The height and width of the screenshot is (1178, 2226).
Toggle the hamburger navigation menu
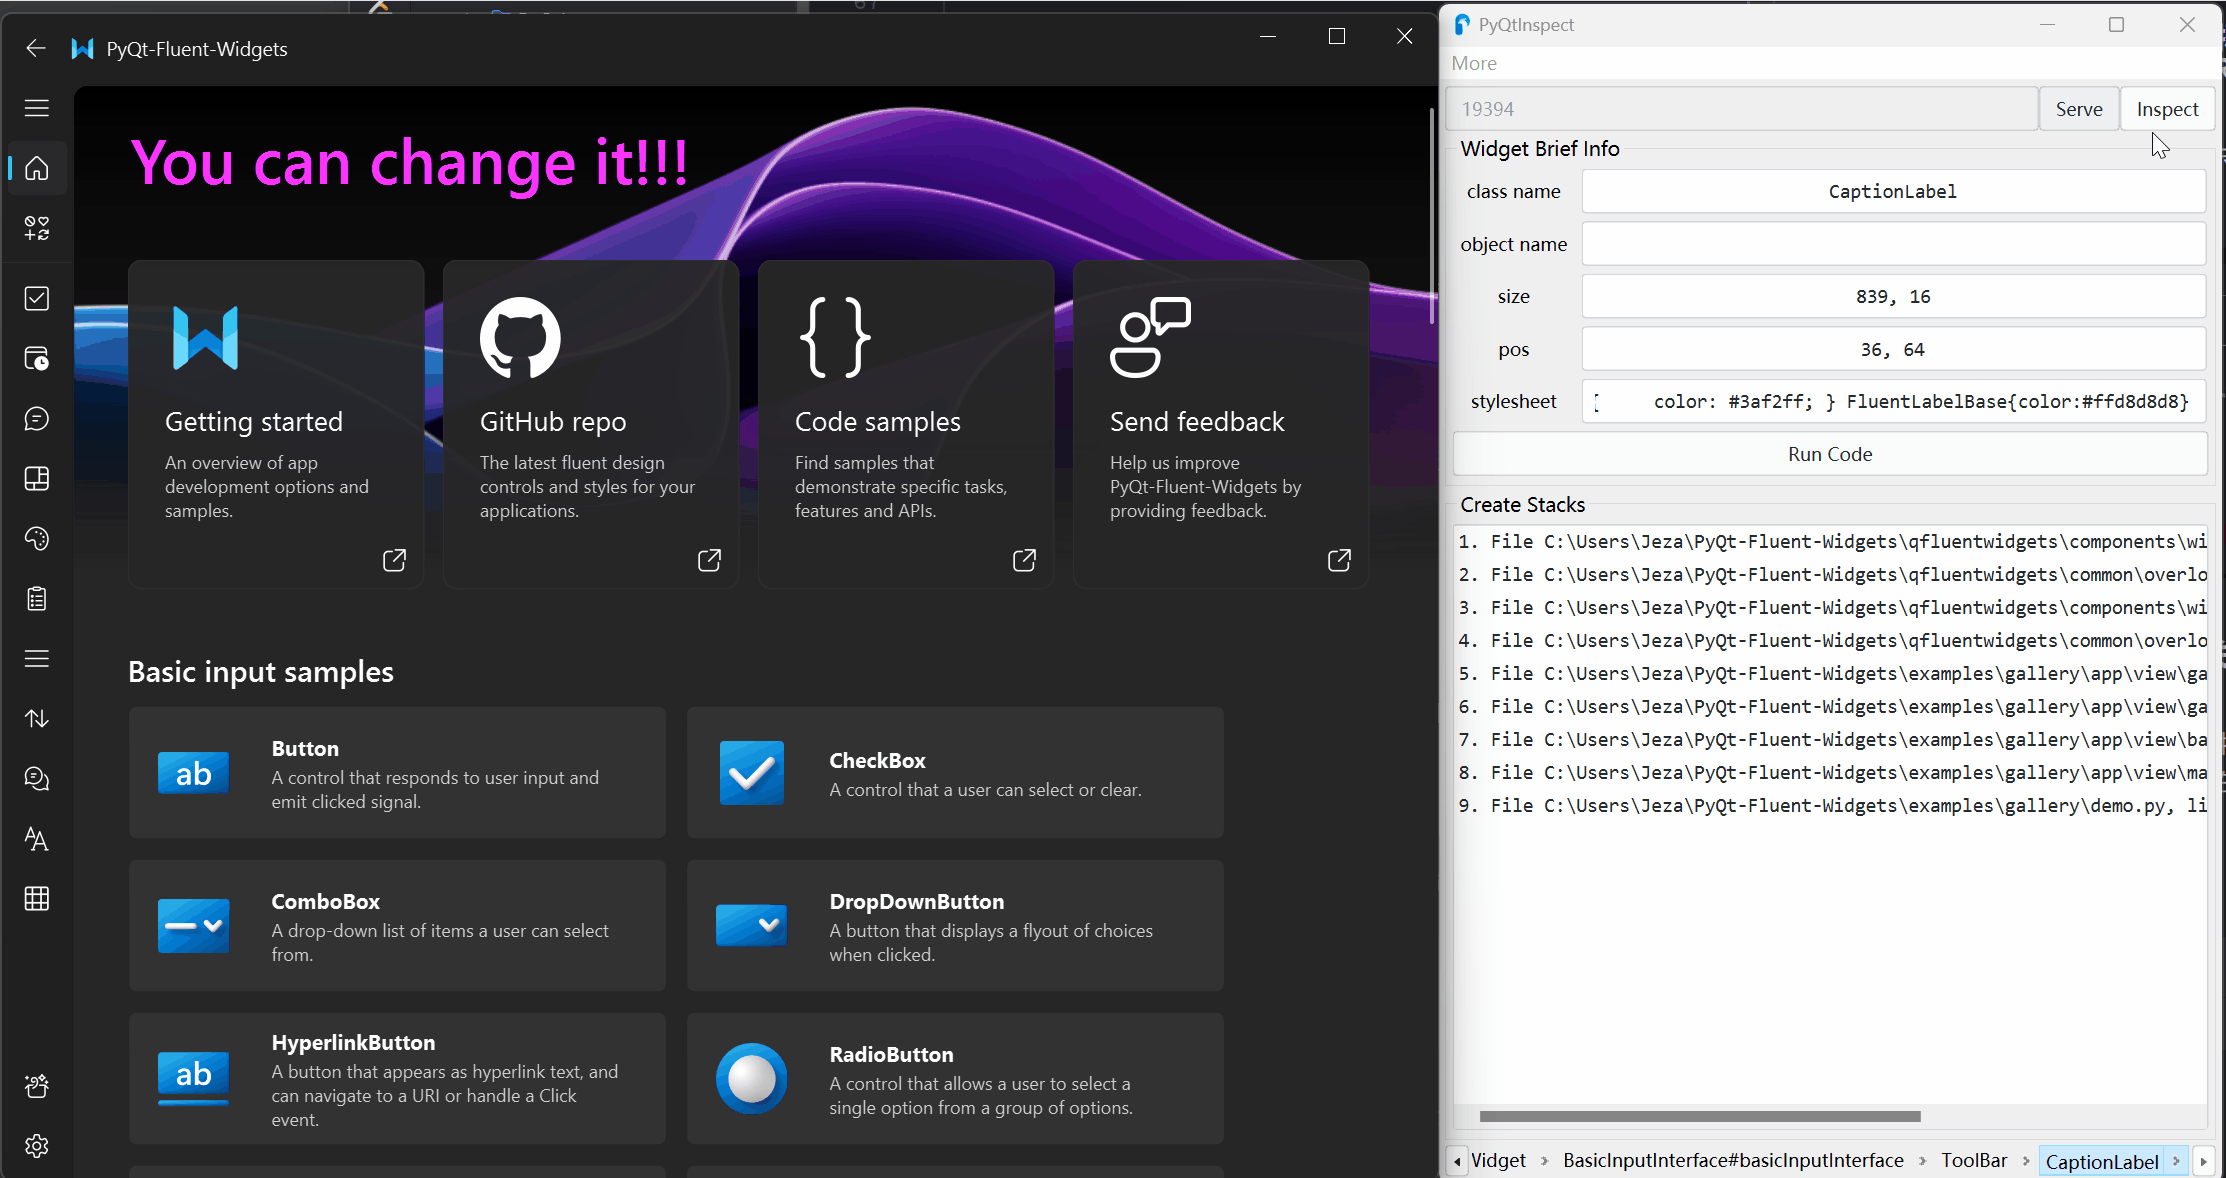[x=37, y=108]
